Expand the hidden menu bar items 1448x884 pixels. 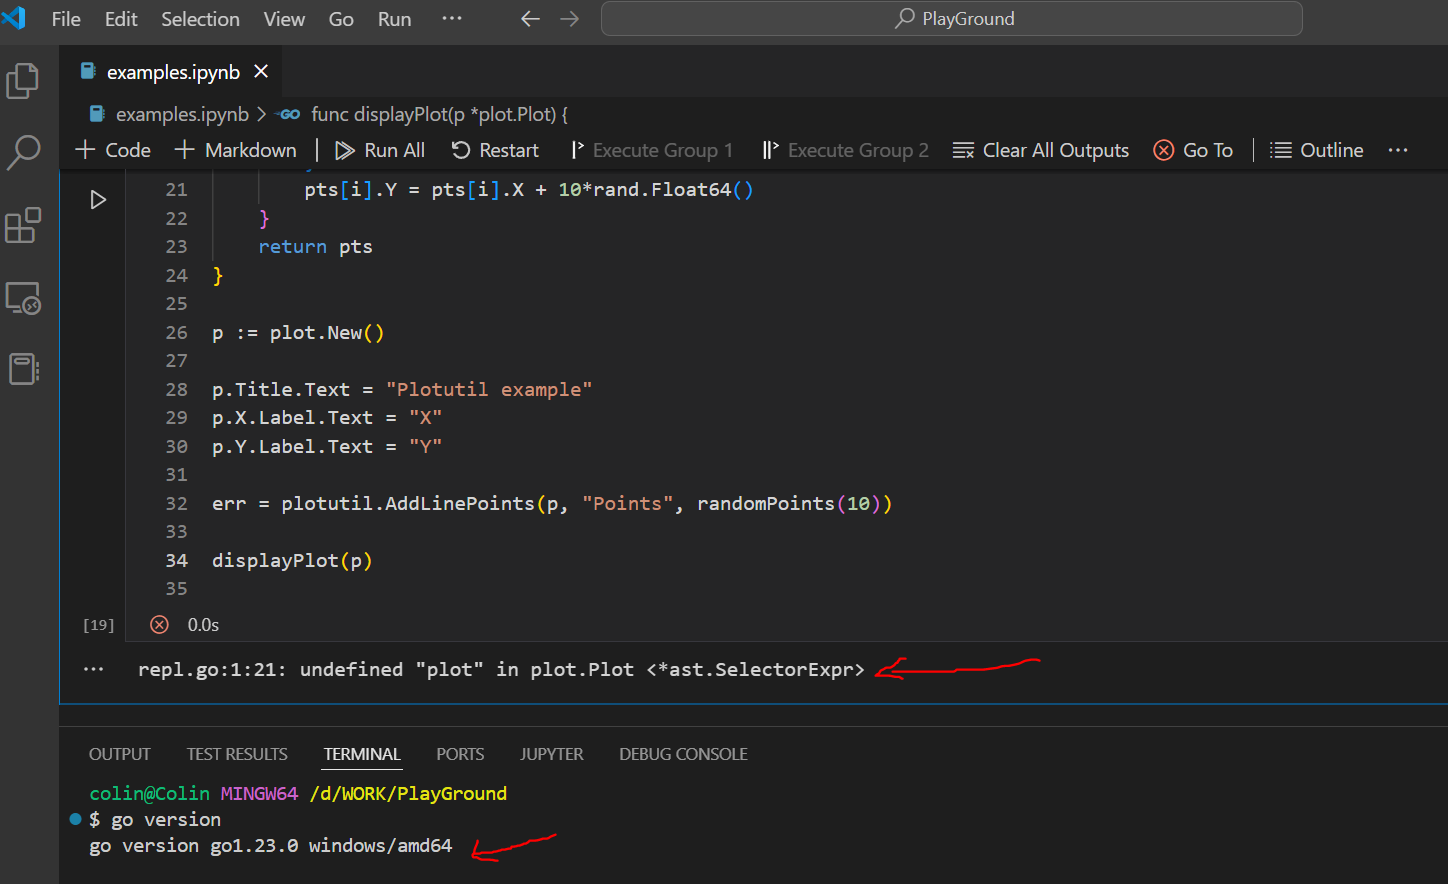click(x=452, y=19)
